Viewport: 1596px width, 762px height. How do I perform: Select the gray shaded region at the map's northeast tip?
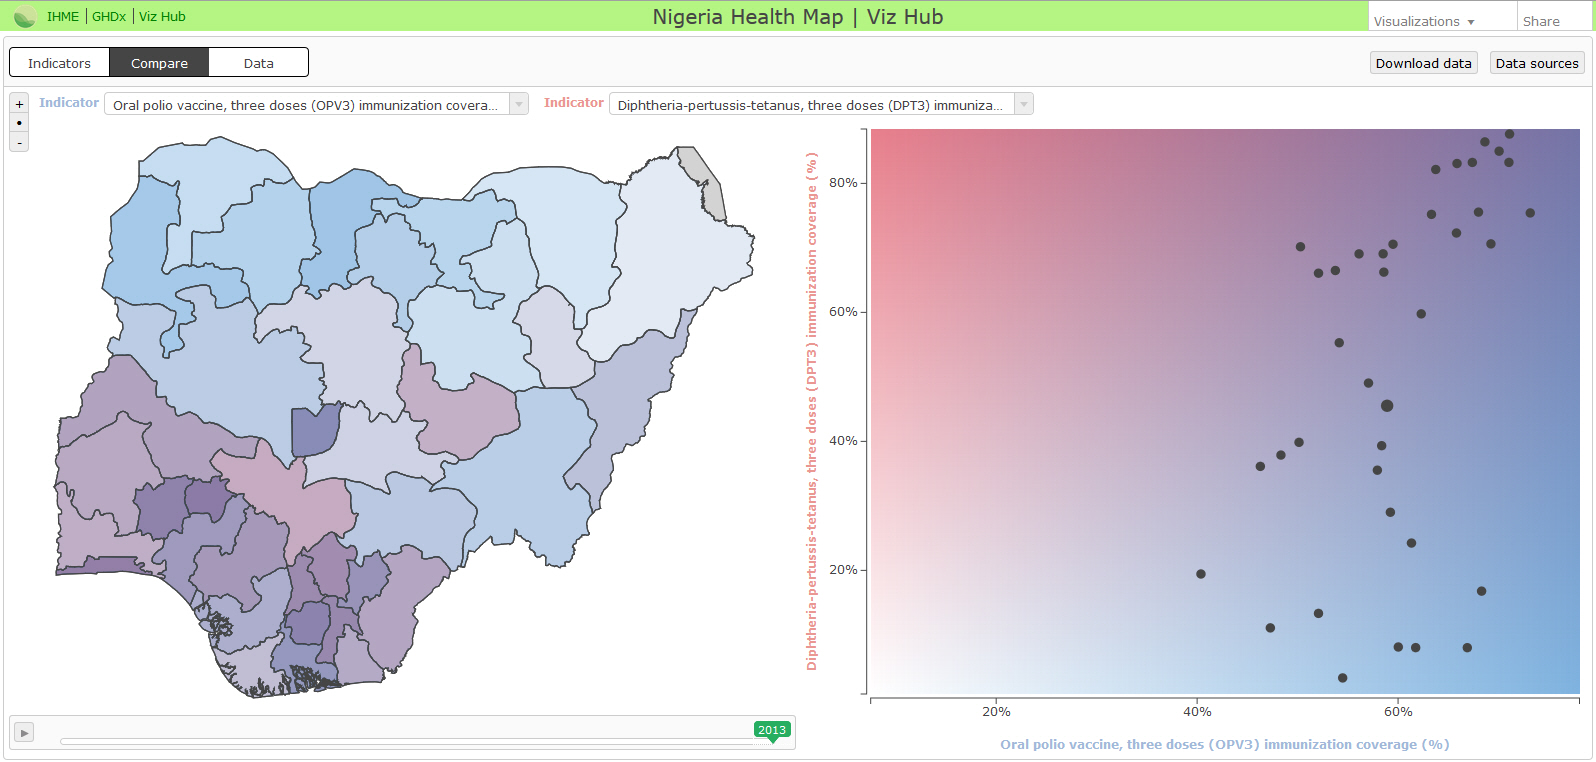click(x=701, y=181)
